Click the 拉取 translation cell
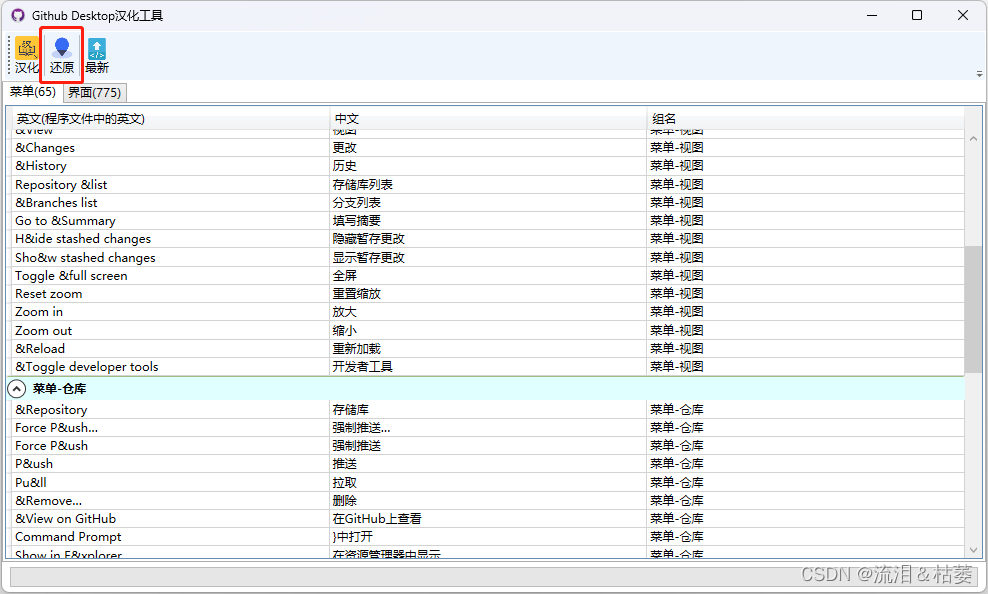Screen dimensions: 988x594 [488, 483]
